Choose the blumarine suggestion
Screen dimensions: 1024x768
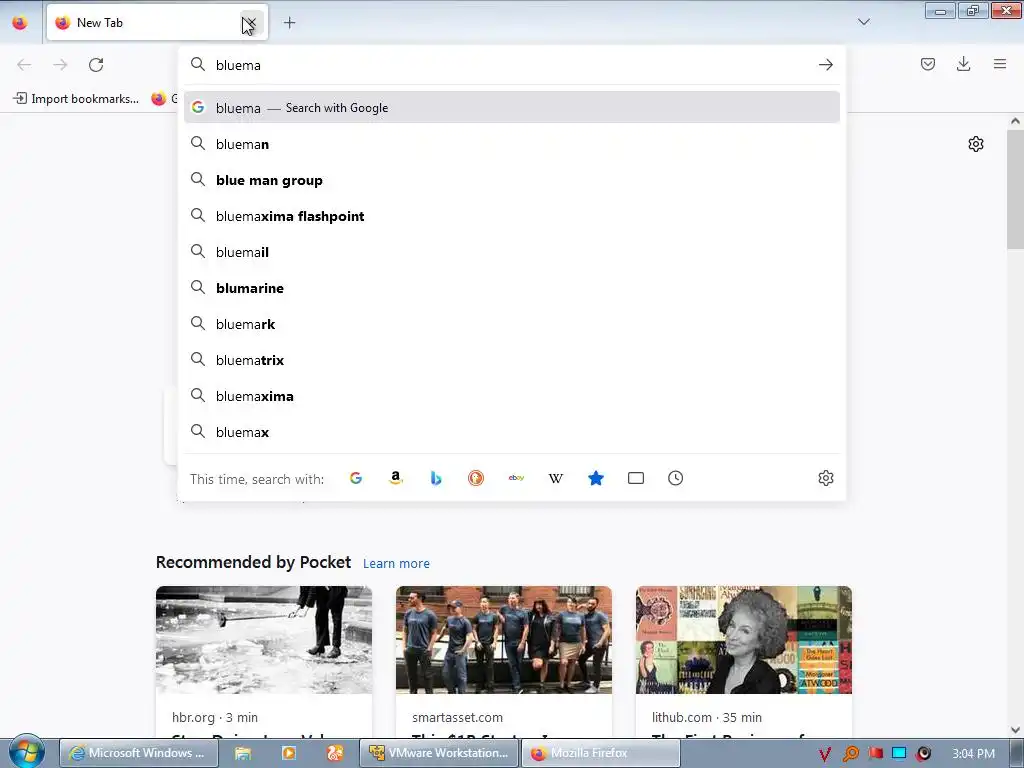coord(511,287)
